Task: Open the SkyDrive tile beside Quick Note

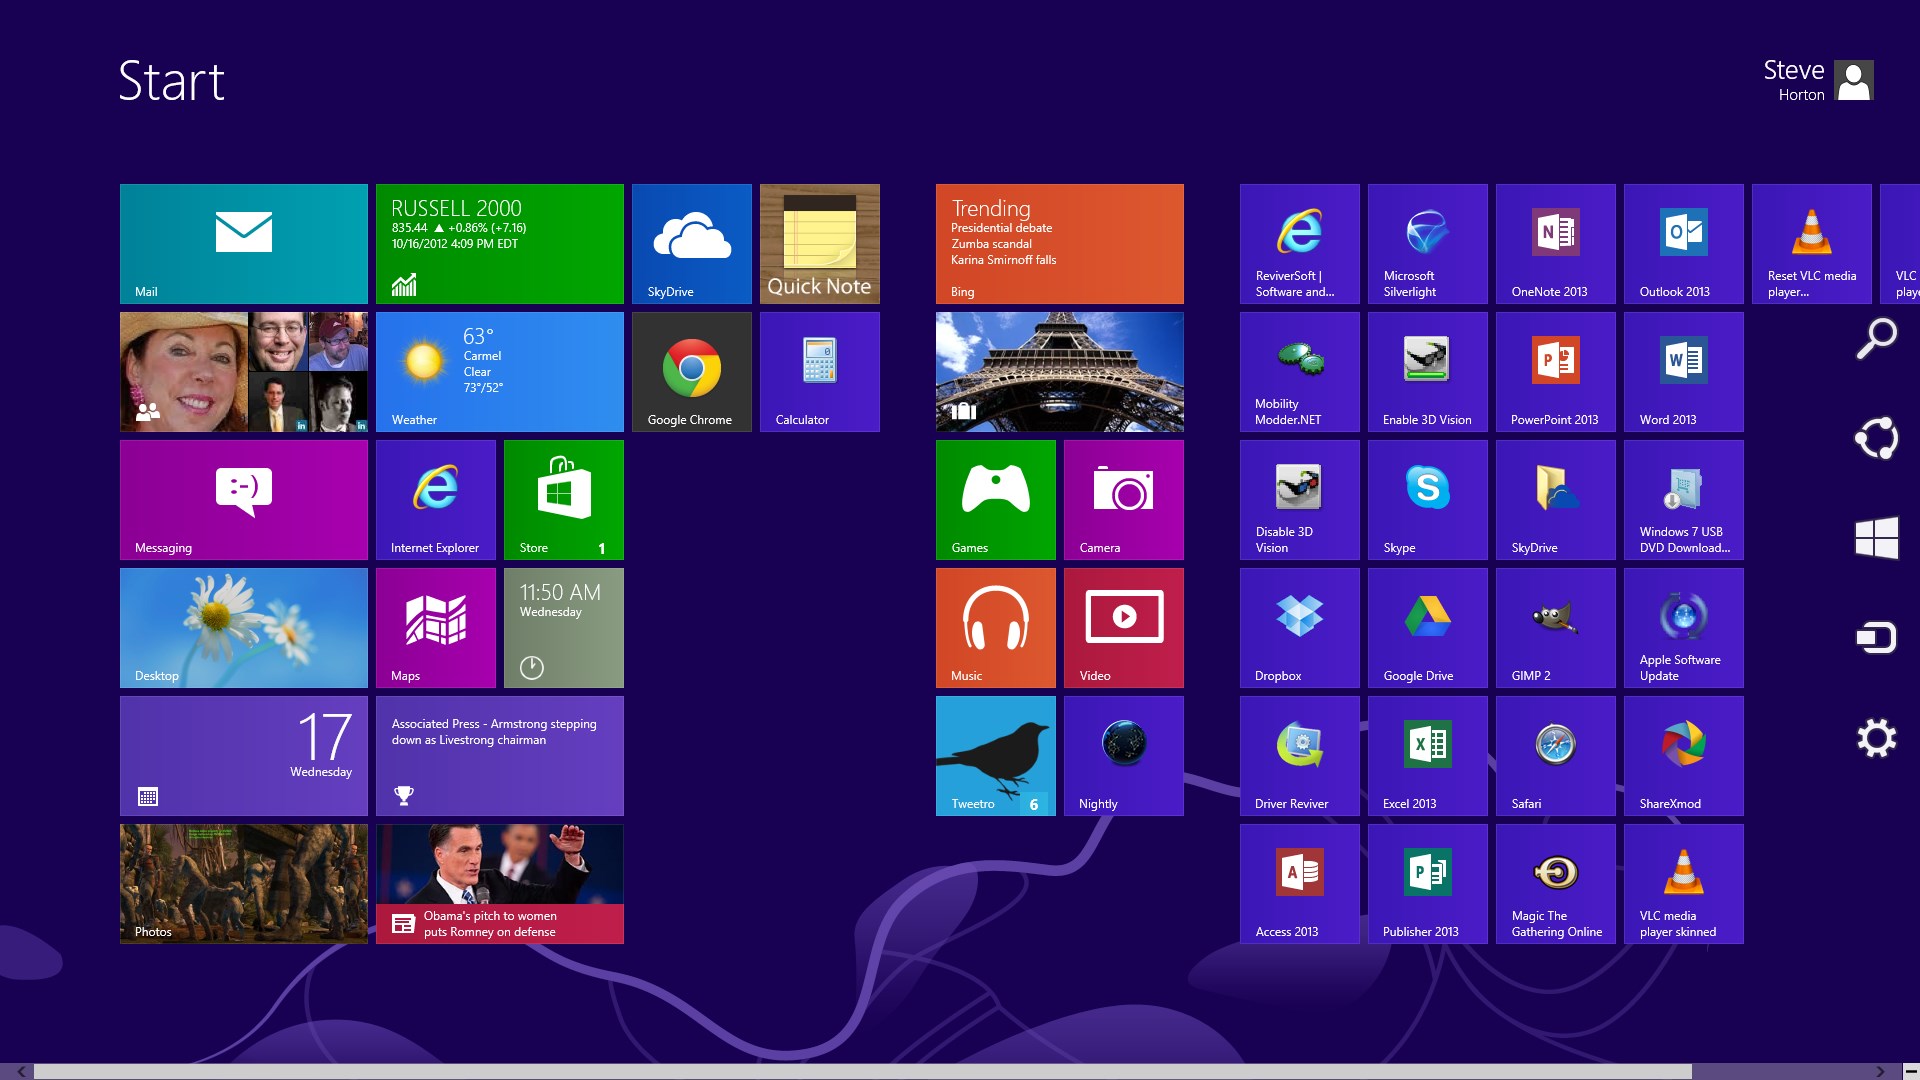Action: pos(692,244)
